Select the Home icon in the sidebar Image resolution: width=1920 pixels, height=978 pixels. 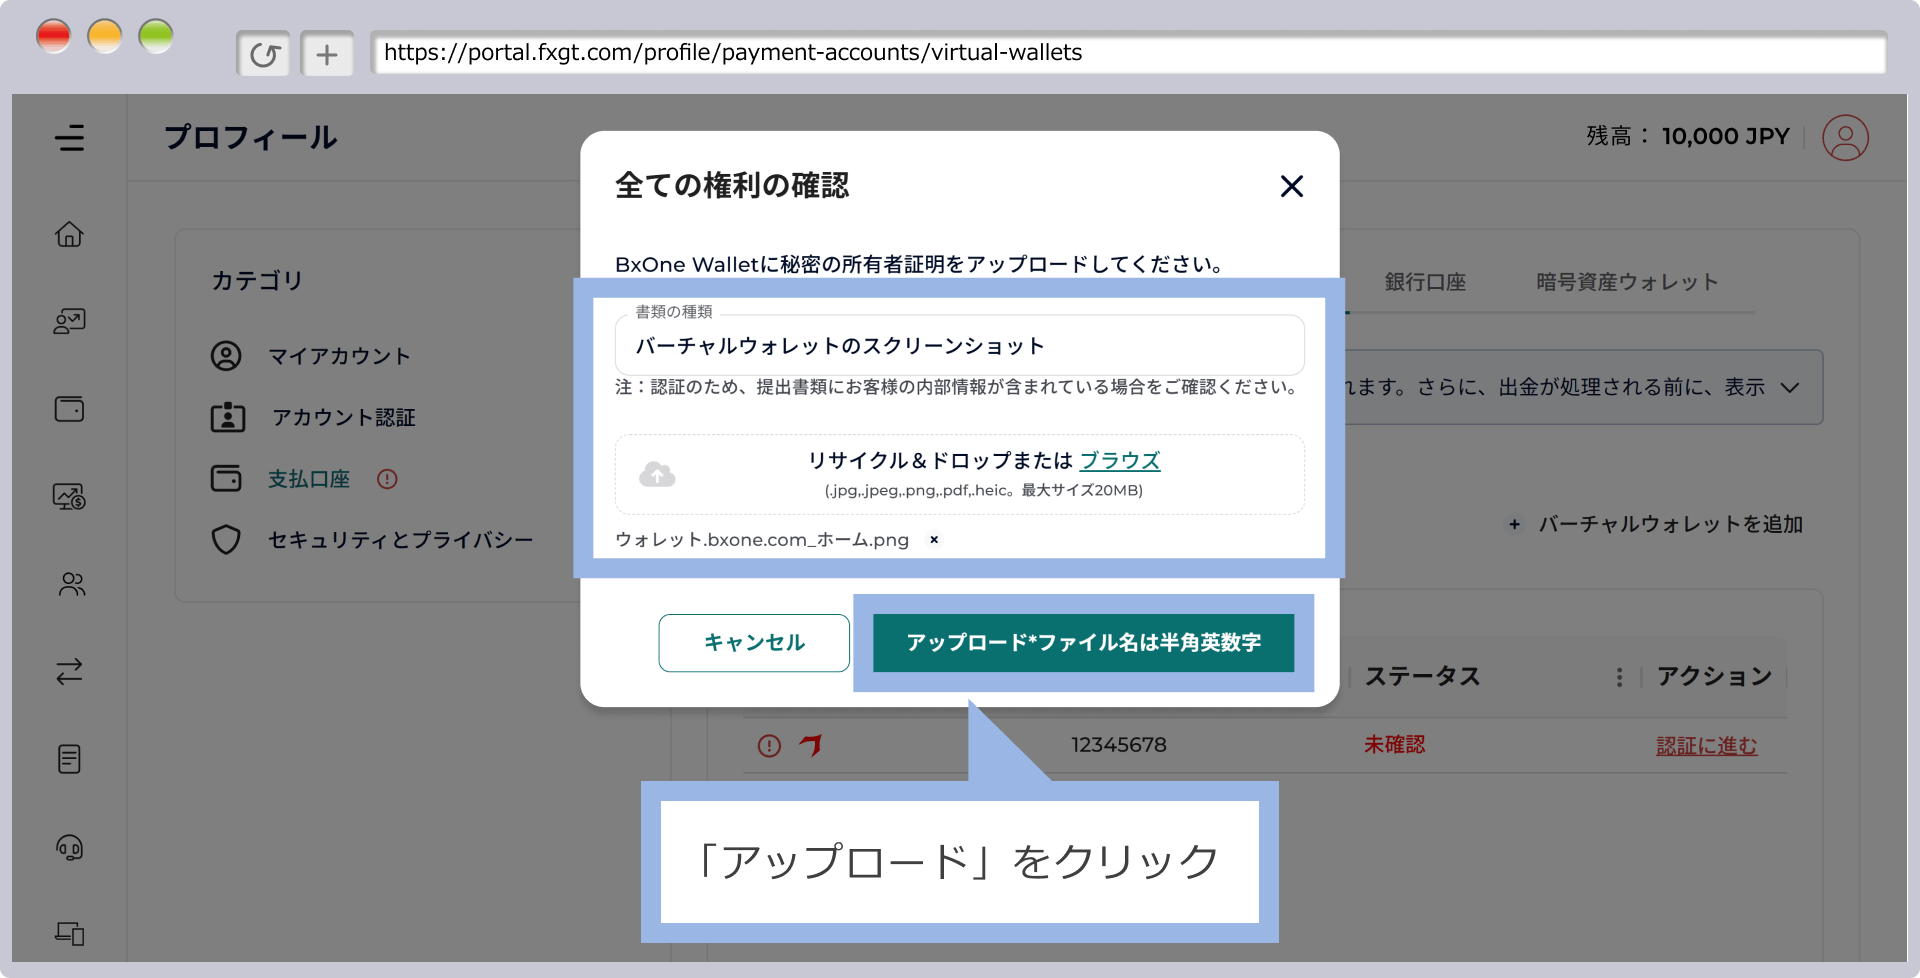click(x=69, y=233)
